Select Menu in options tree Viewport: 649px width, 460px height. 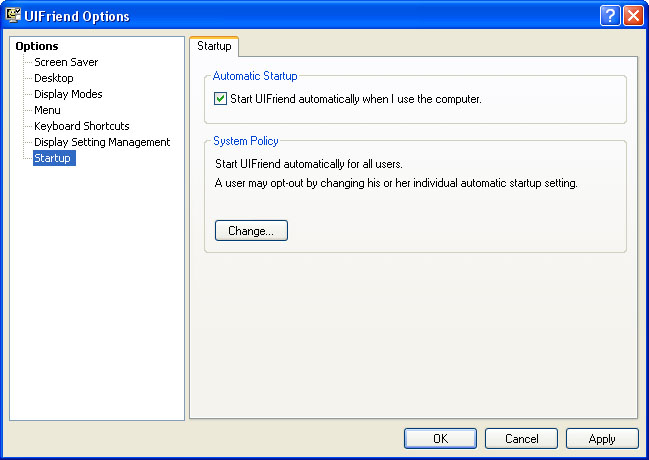(47, 110)
